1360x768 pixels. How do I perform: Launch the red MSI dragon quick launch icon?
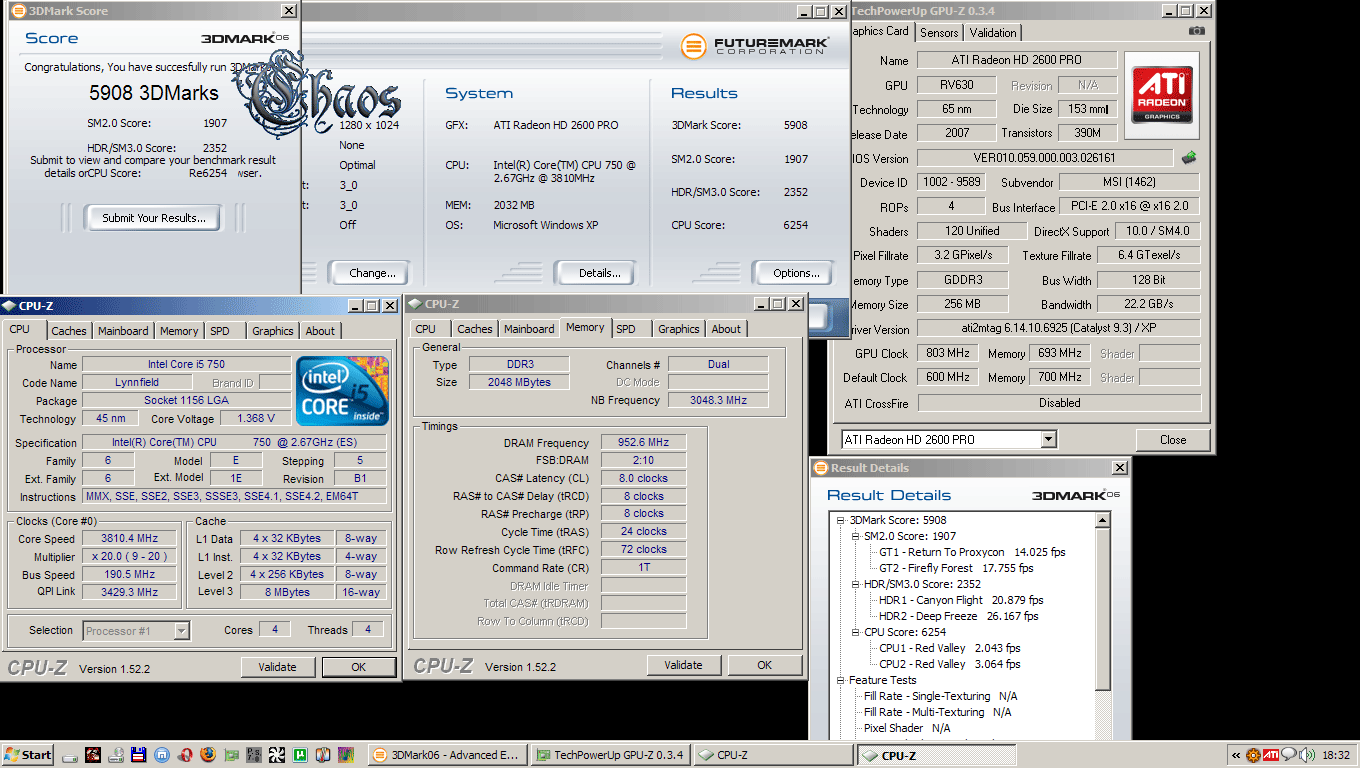point(92,755)
